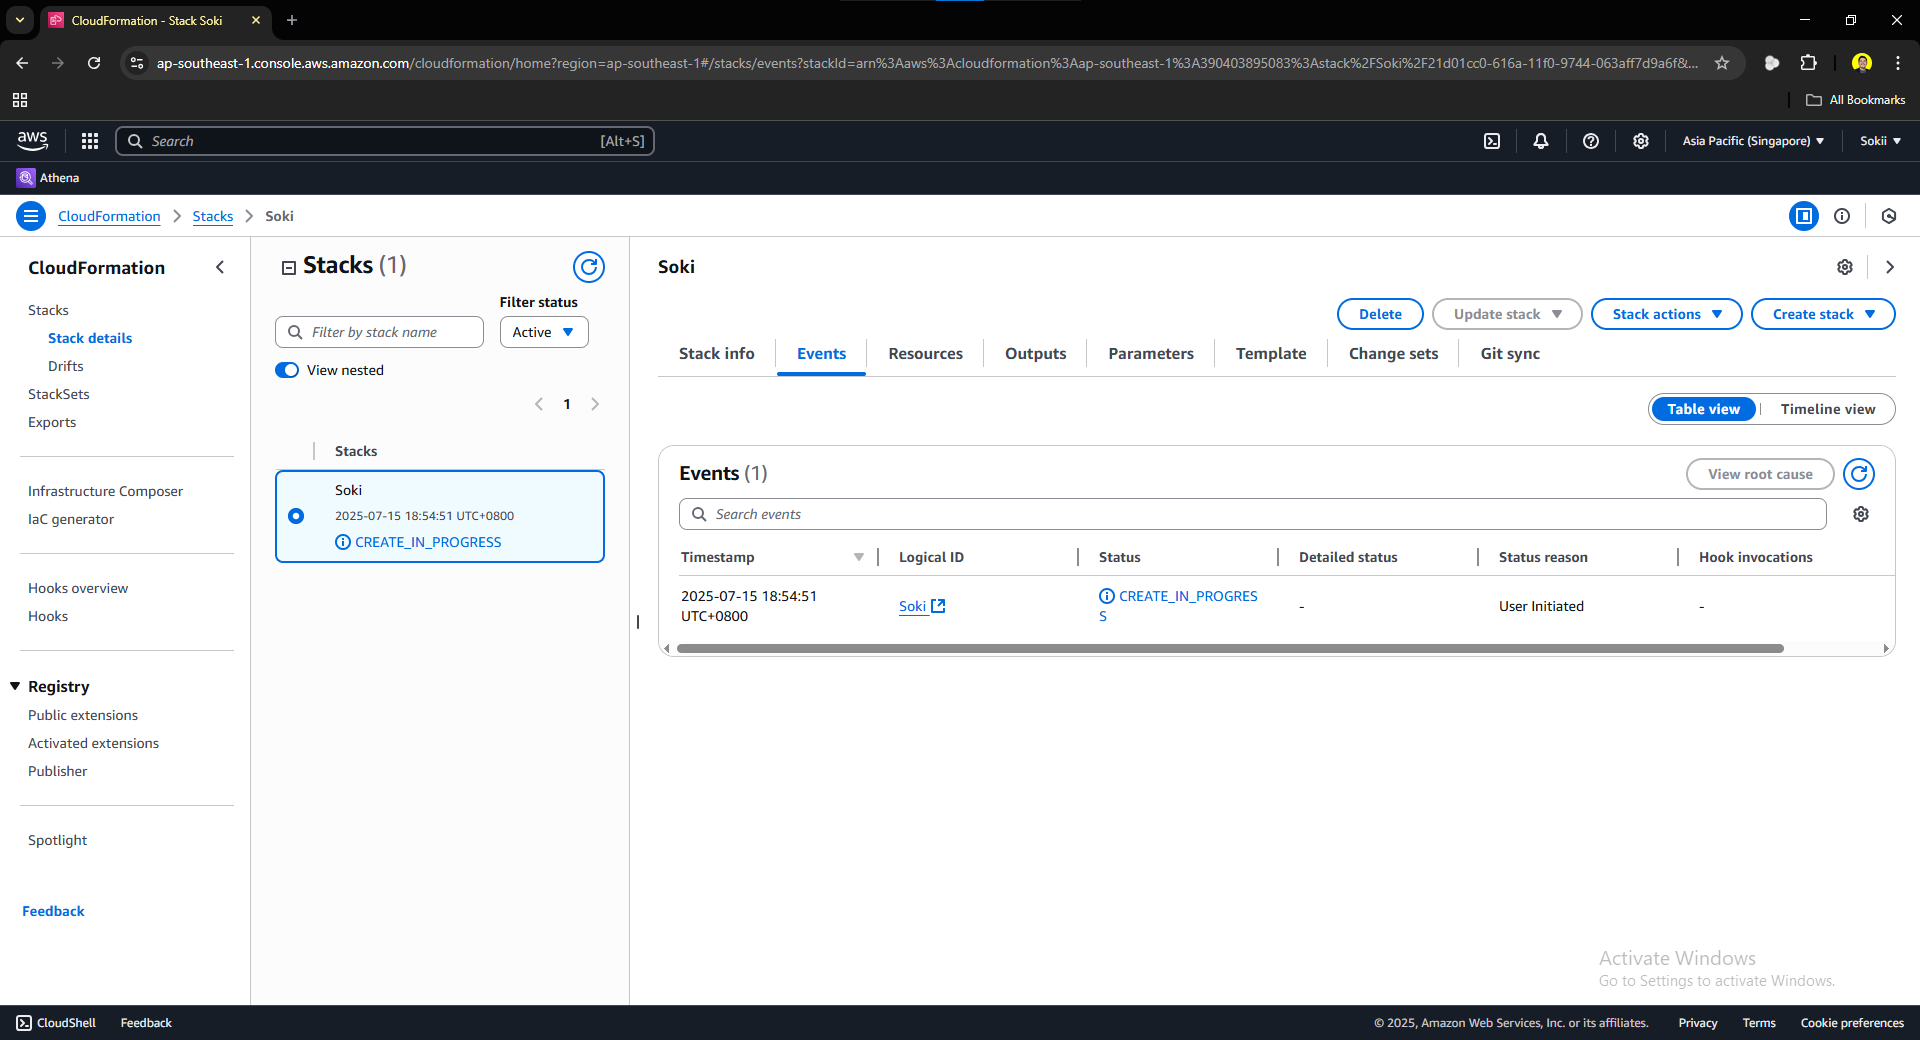The width and height of the screenshot is (1920, 1040).
Task: Sort events by the Timestamp arrow
Action: tap(858, 557)
